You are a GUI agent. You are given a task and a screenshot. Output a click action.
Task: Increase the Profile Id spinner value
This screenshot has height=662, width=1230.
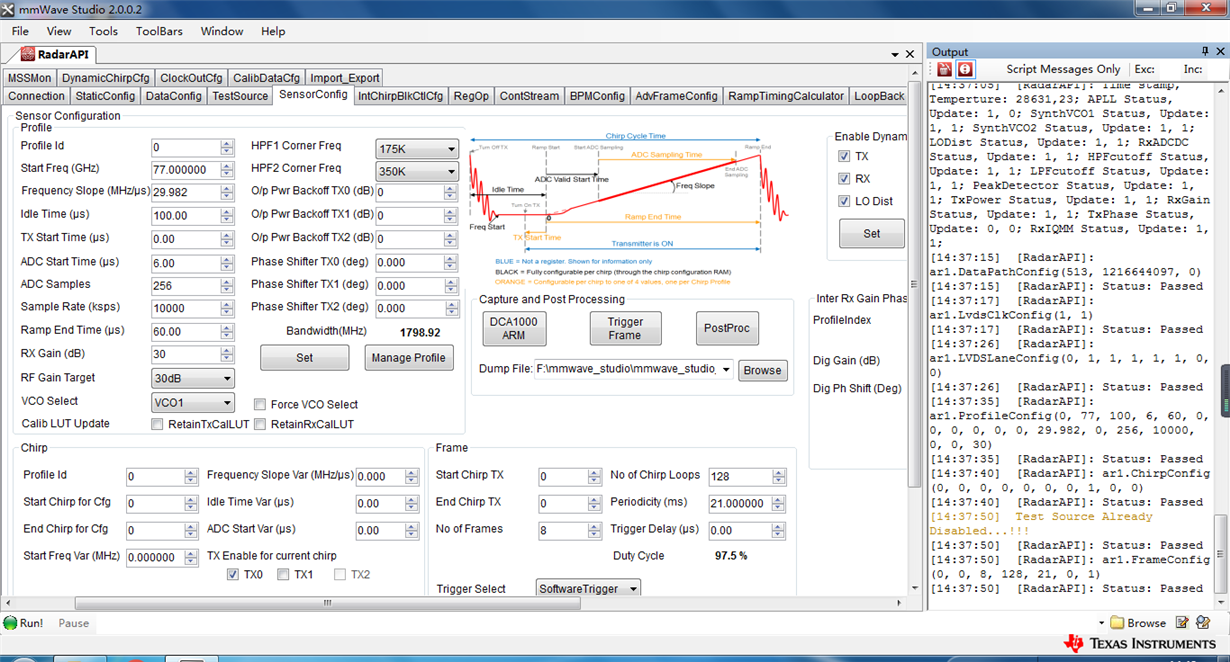coord(227,143)
